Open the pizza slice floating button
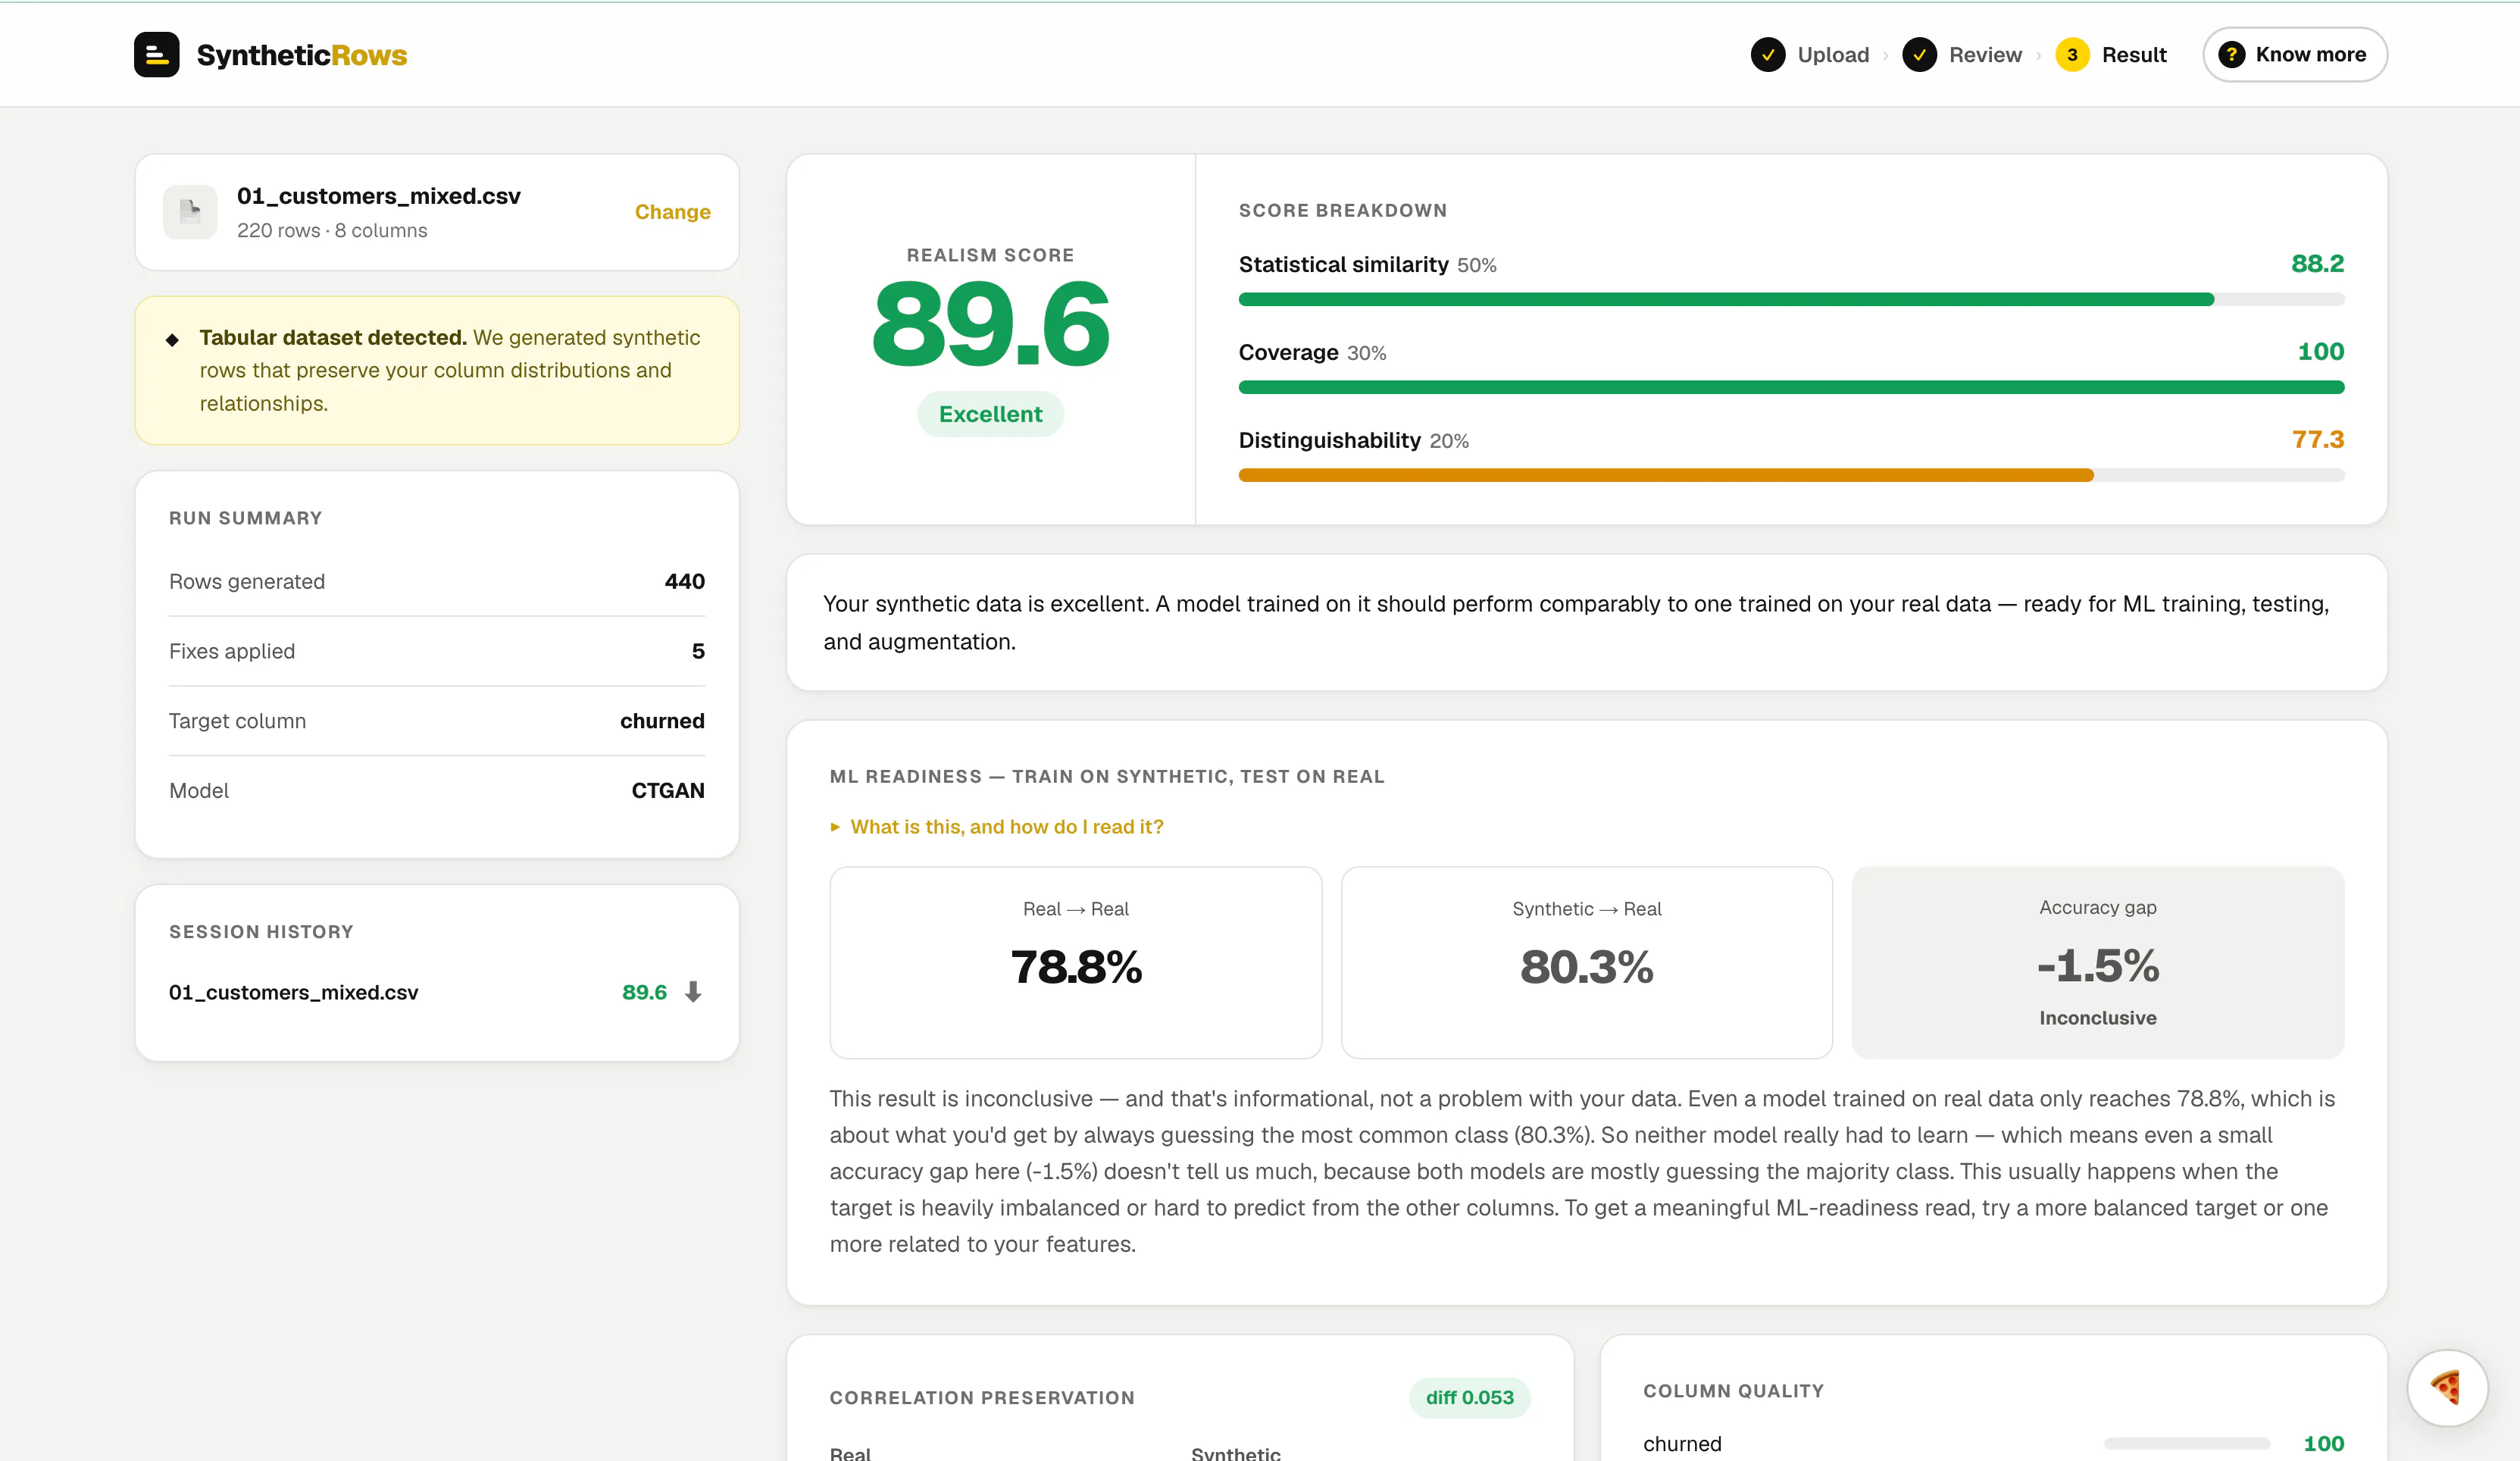 [2447, 1387]
